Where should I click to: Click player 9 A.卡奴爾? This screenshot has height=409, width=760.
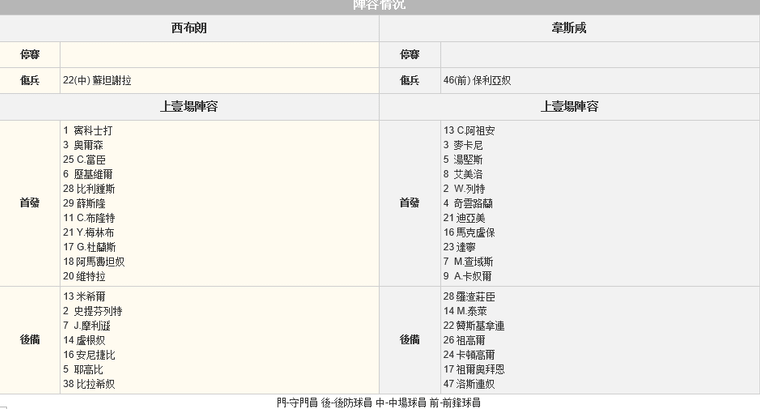tap(467, 276)
